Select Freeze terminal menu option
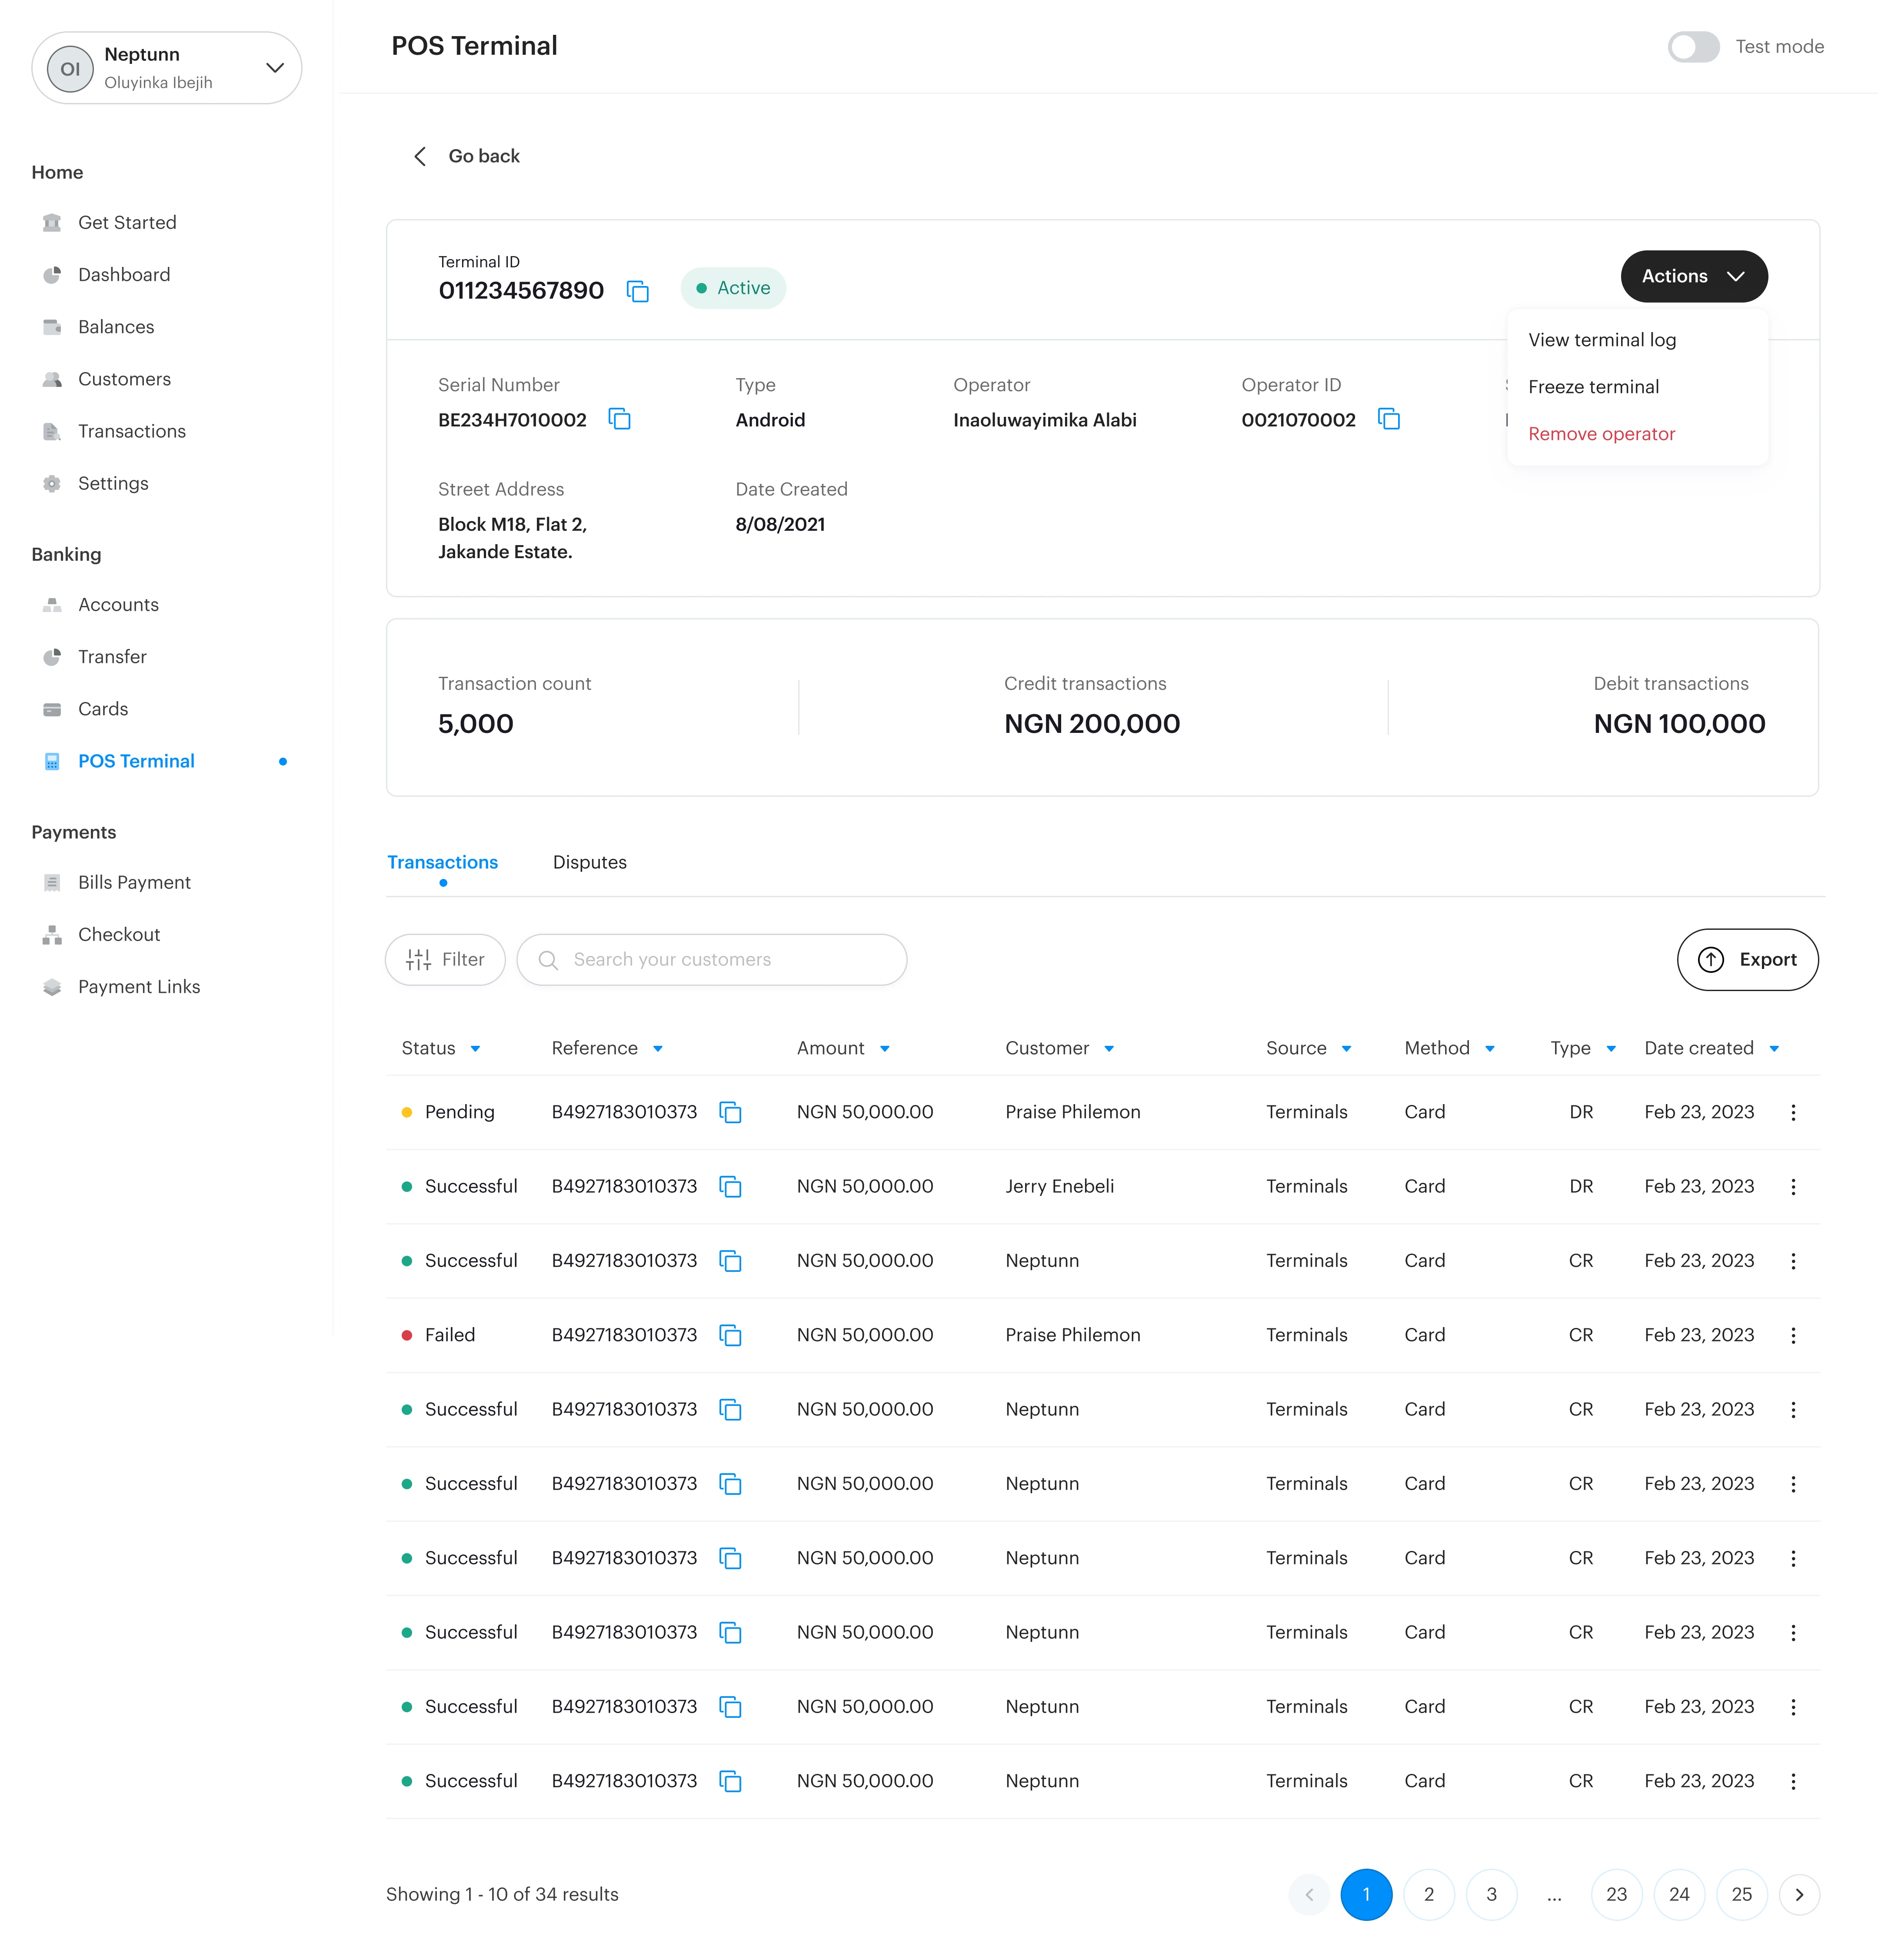This screenshot has width=1878, height=1960. [1593, 387]
